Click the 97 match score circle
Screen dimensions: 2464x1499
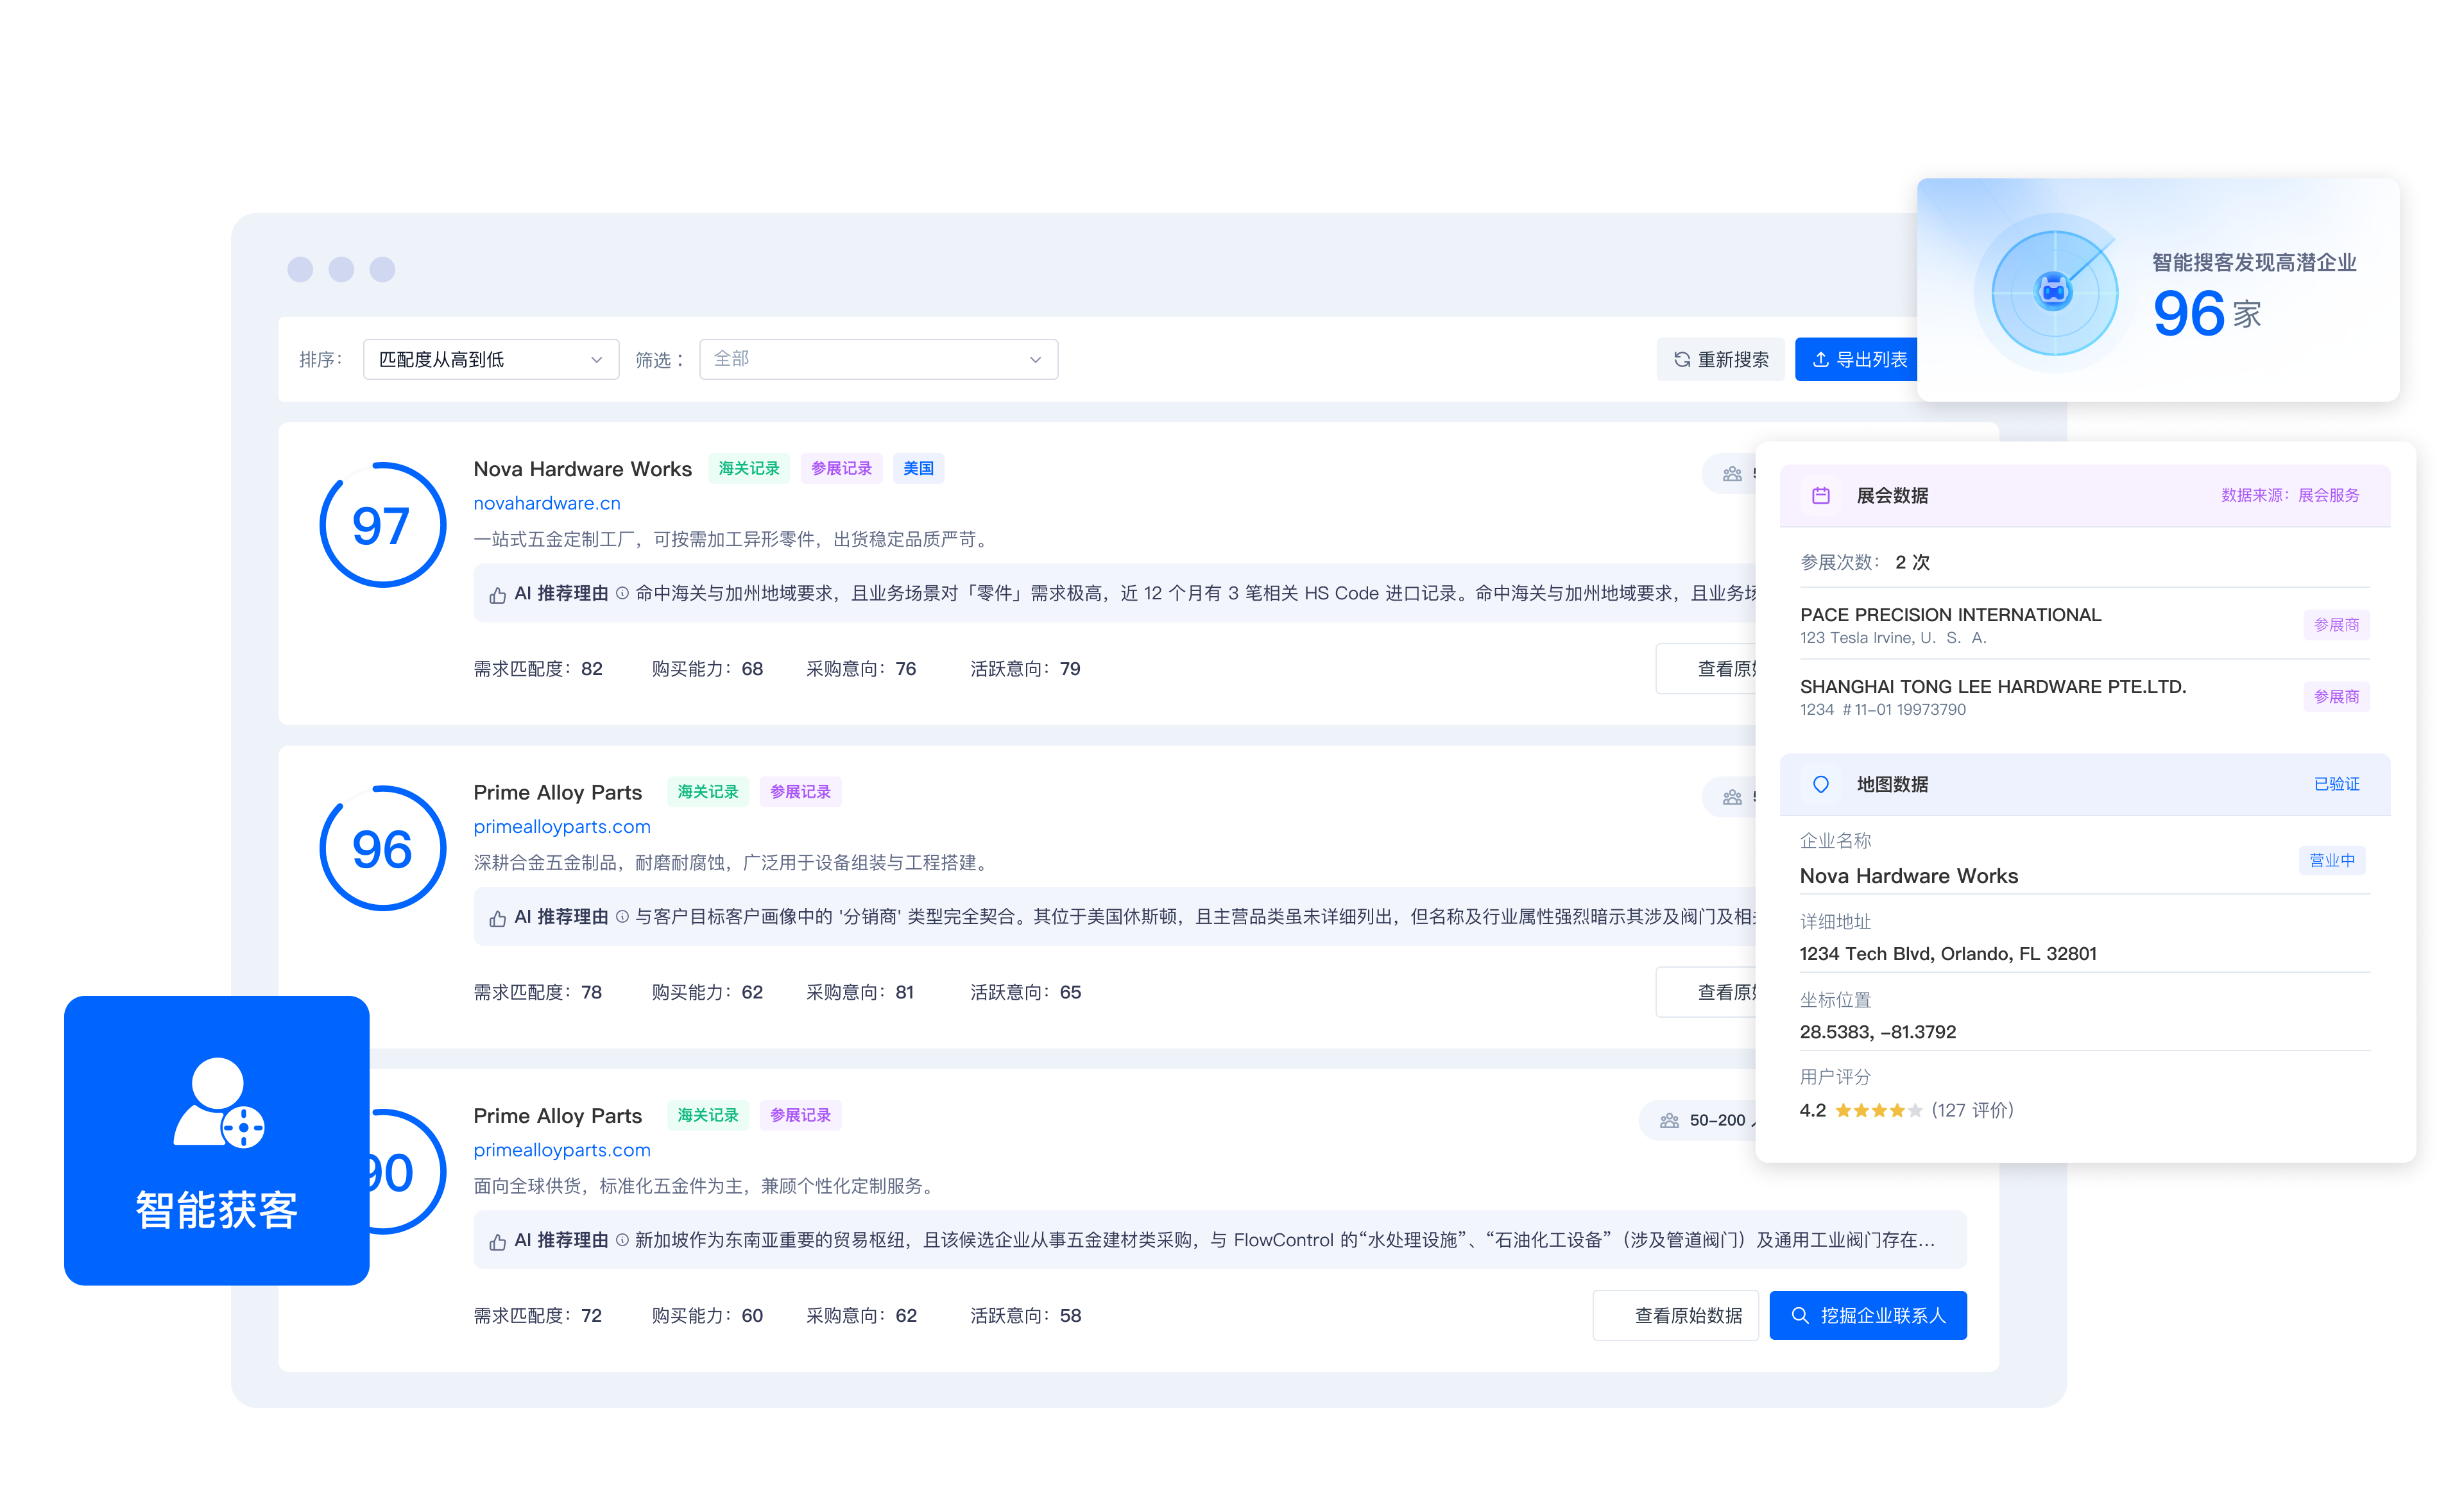(x=382, y=525)
